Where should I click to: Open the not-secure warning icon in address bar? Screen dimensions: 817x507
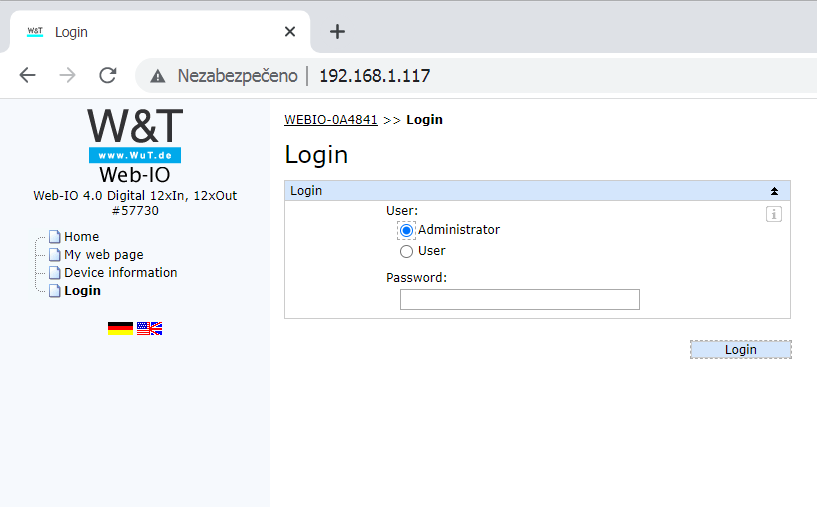157,77
